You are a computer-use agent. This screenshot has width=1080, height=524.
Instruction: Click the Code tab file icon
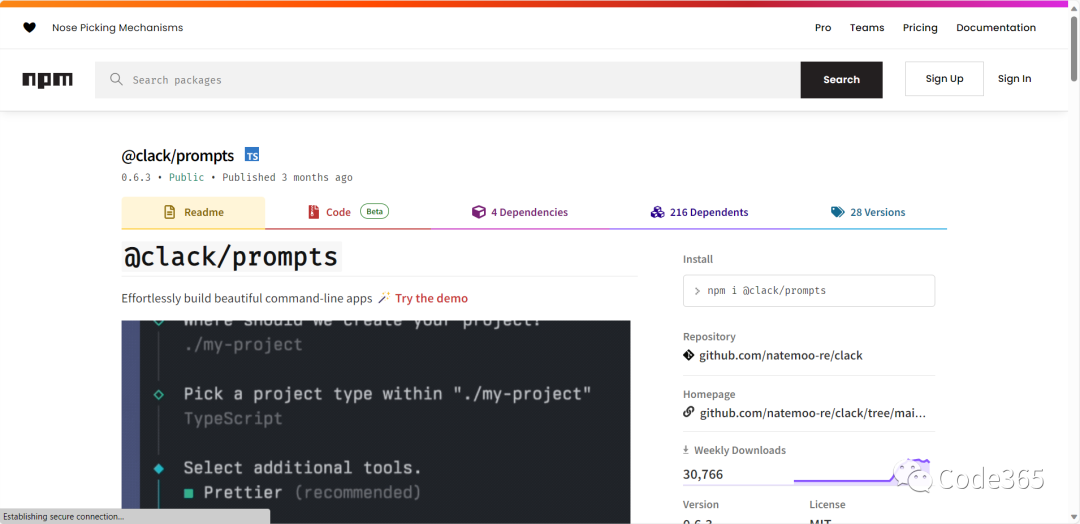coord(314,212)
